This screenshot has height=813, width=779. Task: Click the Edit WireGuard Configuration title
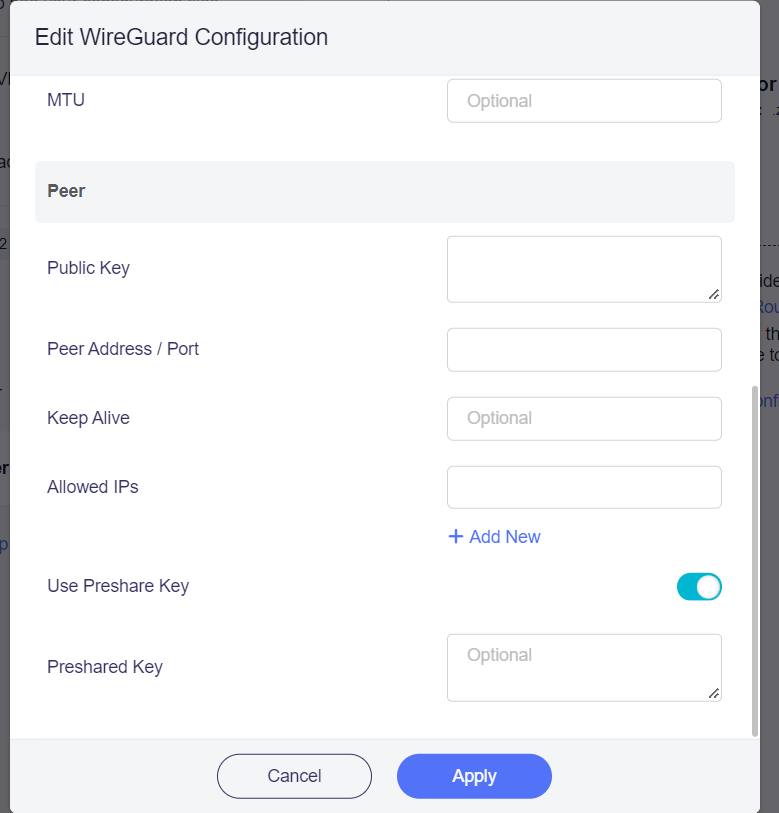point(181,37)
